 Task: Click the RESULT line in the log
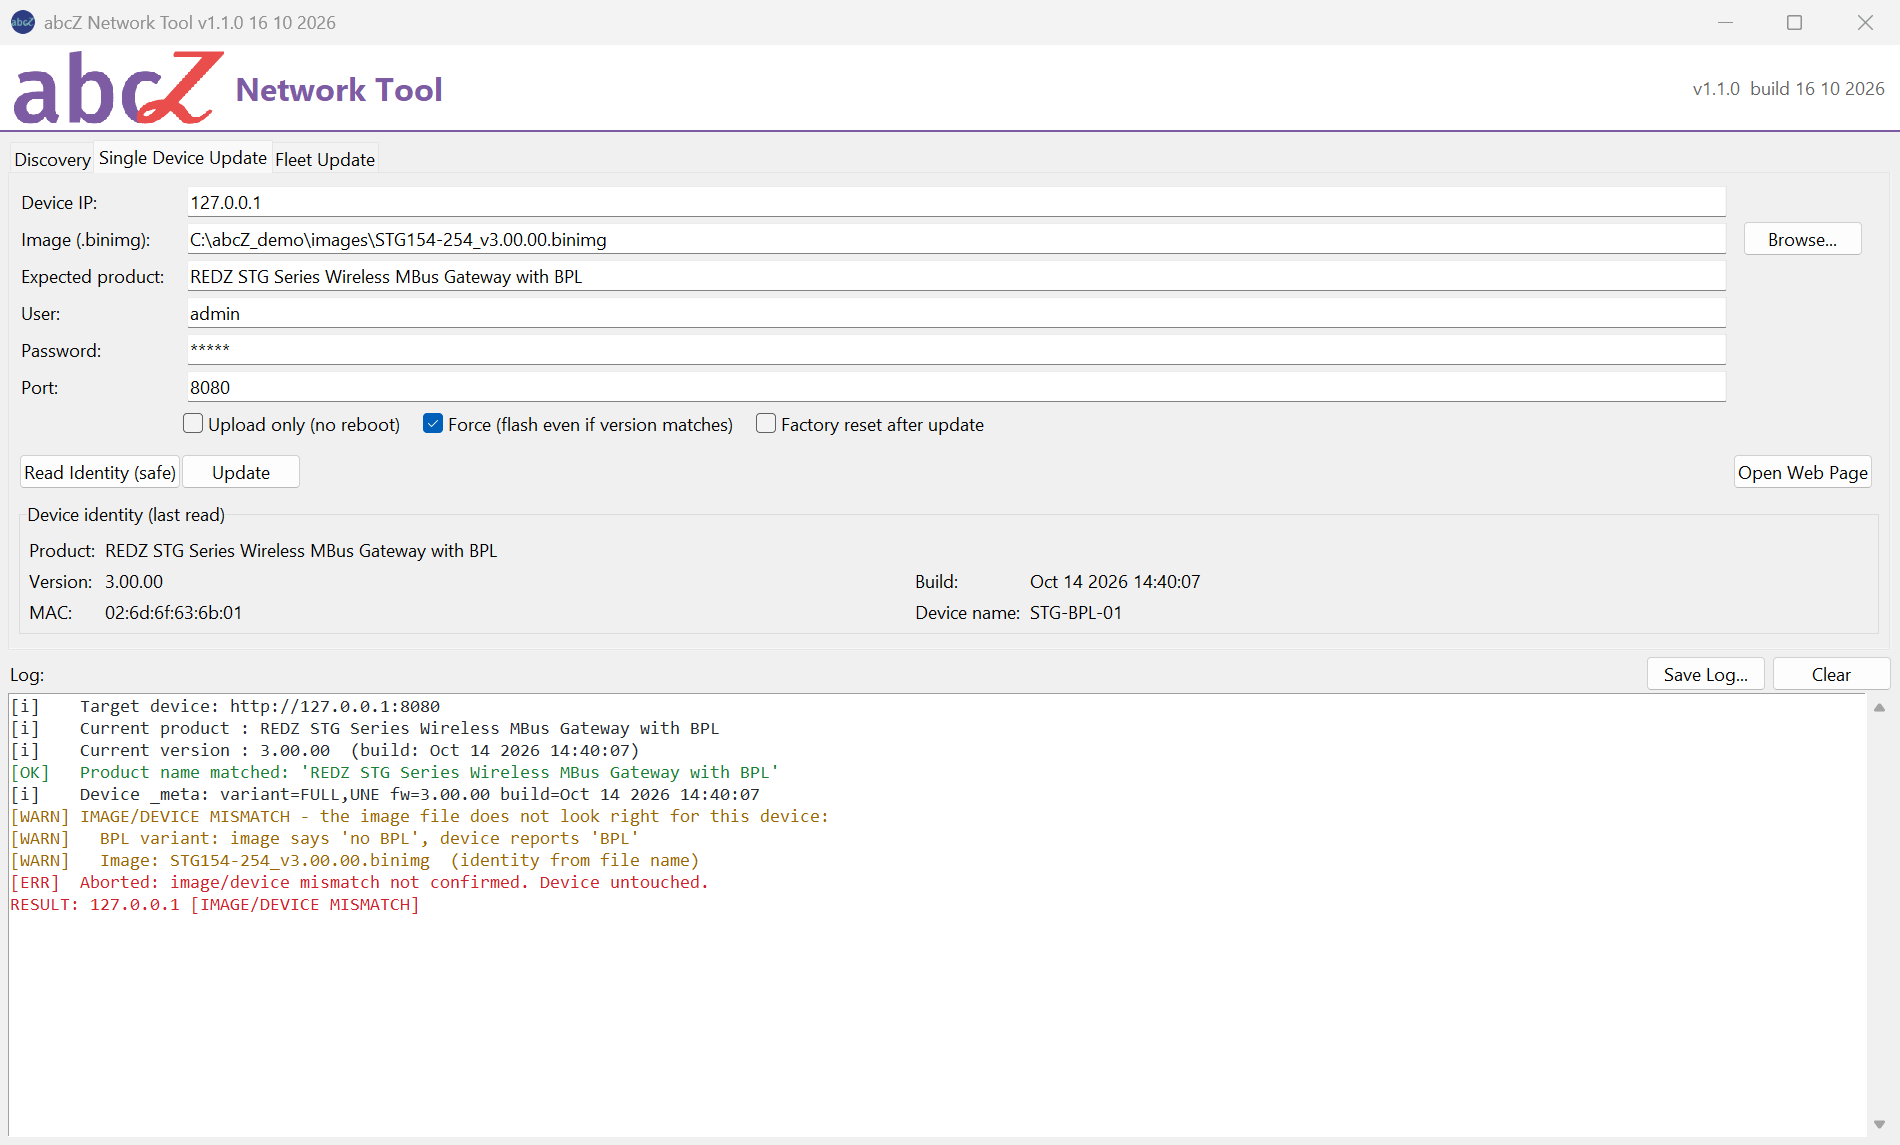215,904
